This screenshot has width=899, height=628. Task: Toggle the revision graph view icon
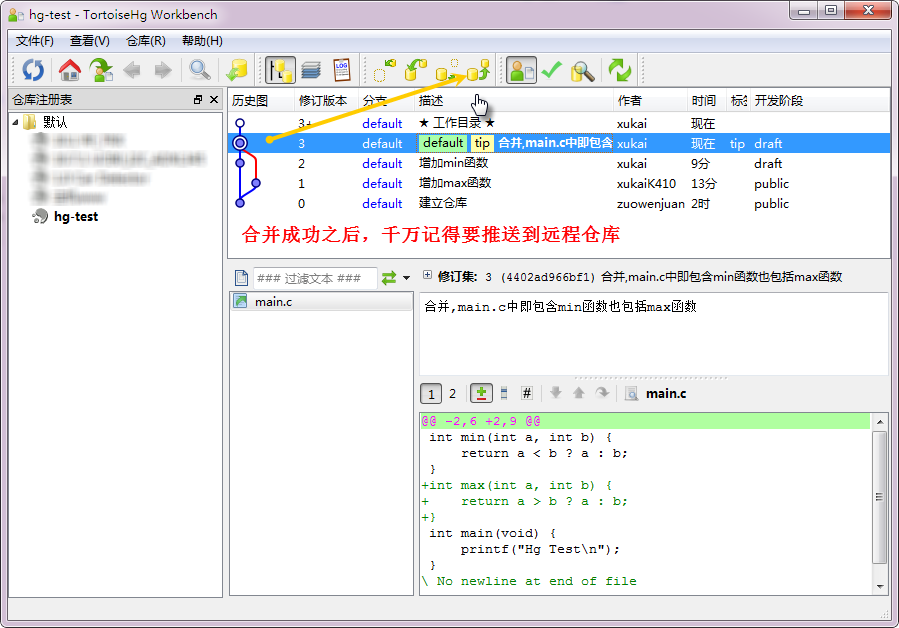pos(280,70)
